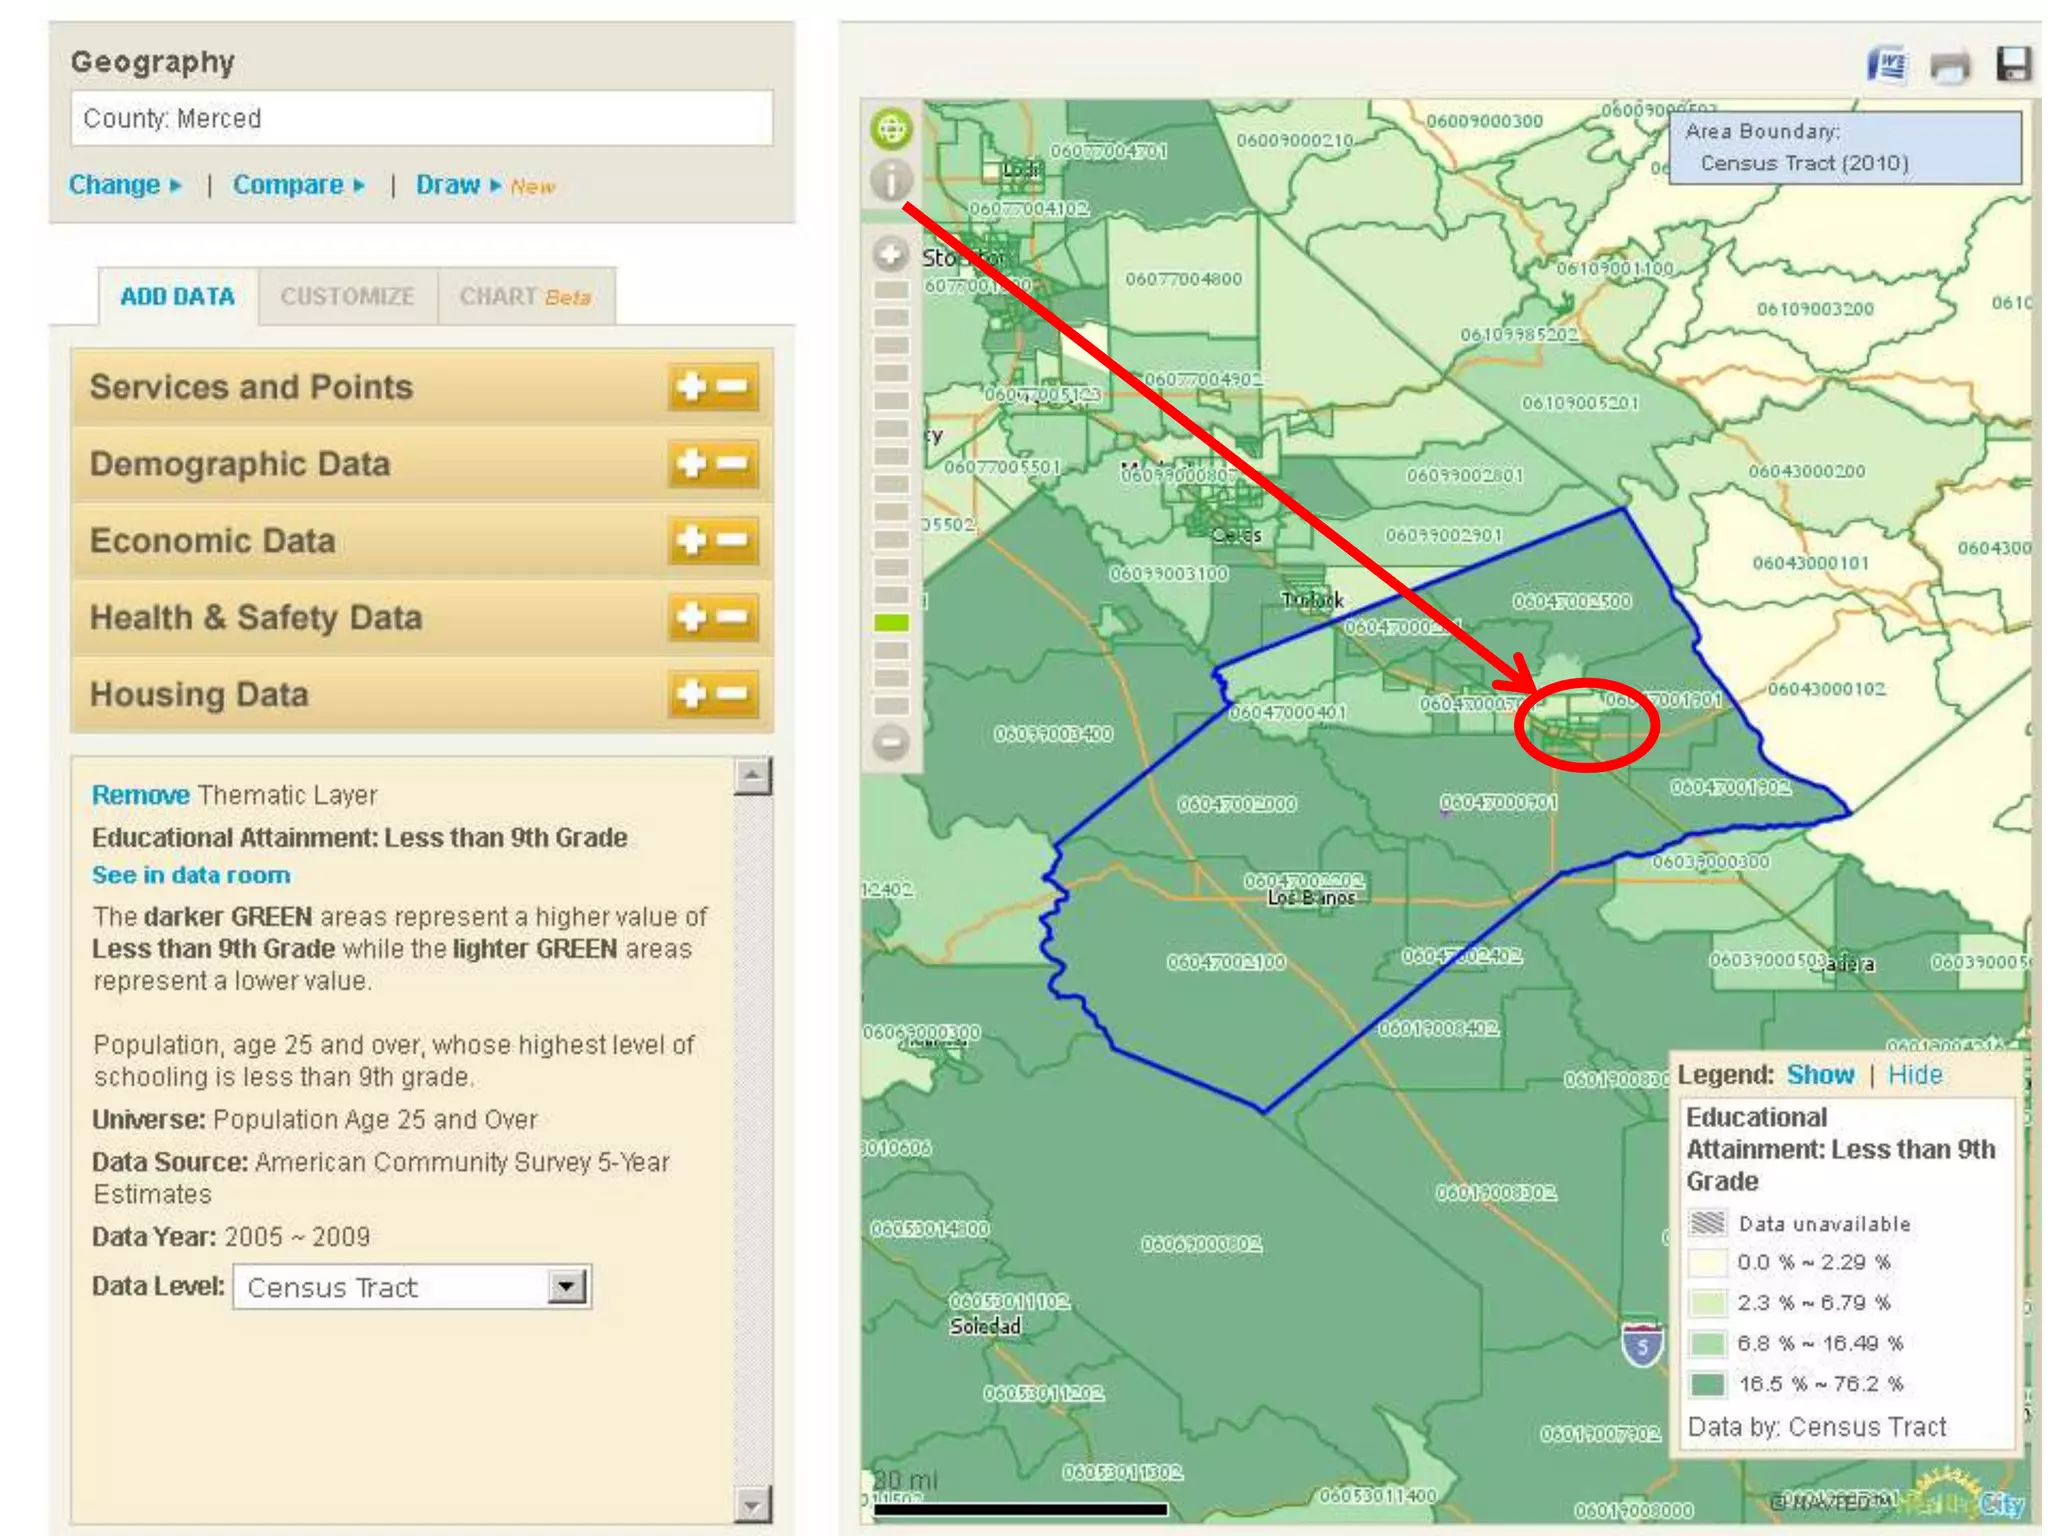This screenshot has width=2048, height=1536.
Task: Switch to the CUSTOMIZE tab
Action: 347,297
